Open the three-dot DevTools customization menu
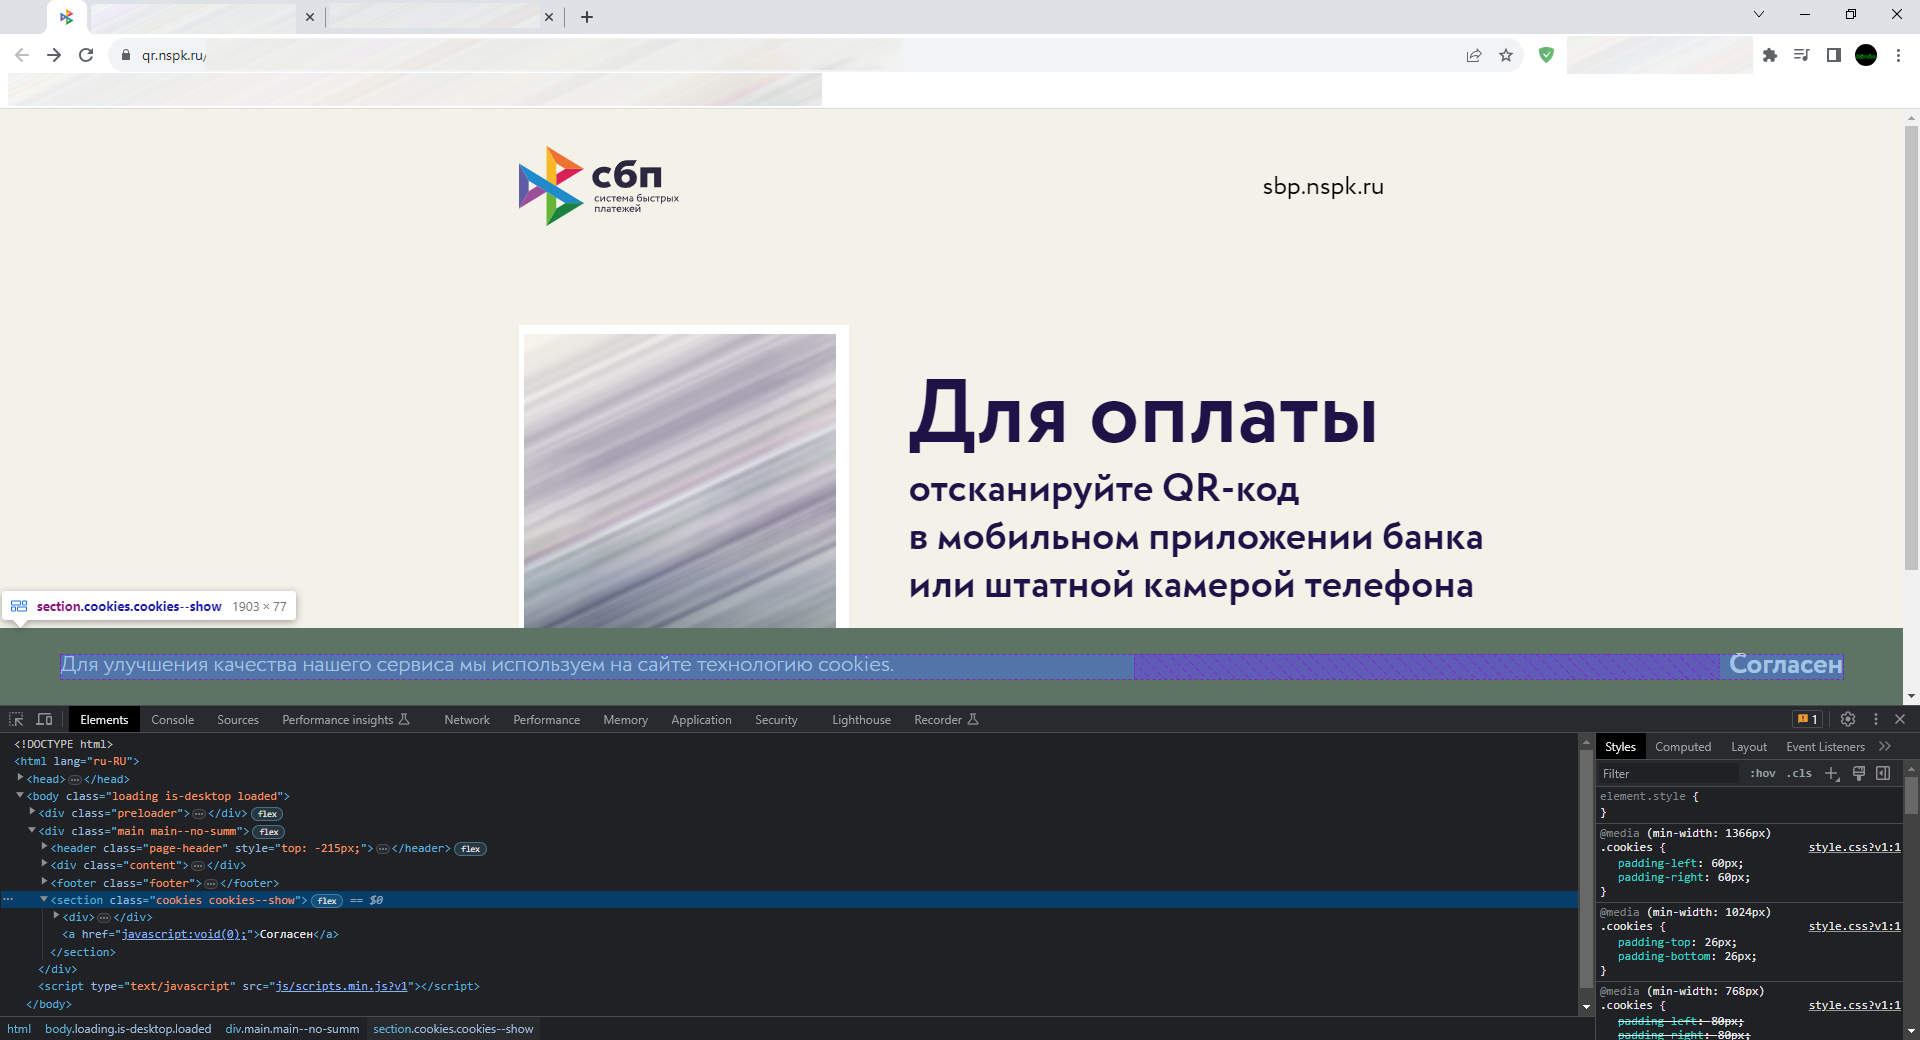Image resolution: width=1920 pixels, height=1040 pixels. click(x=1876, y=719)
